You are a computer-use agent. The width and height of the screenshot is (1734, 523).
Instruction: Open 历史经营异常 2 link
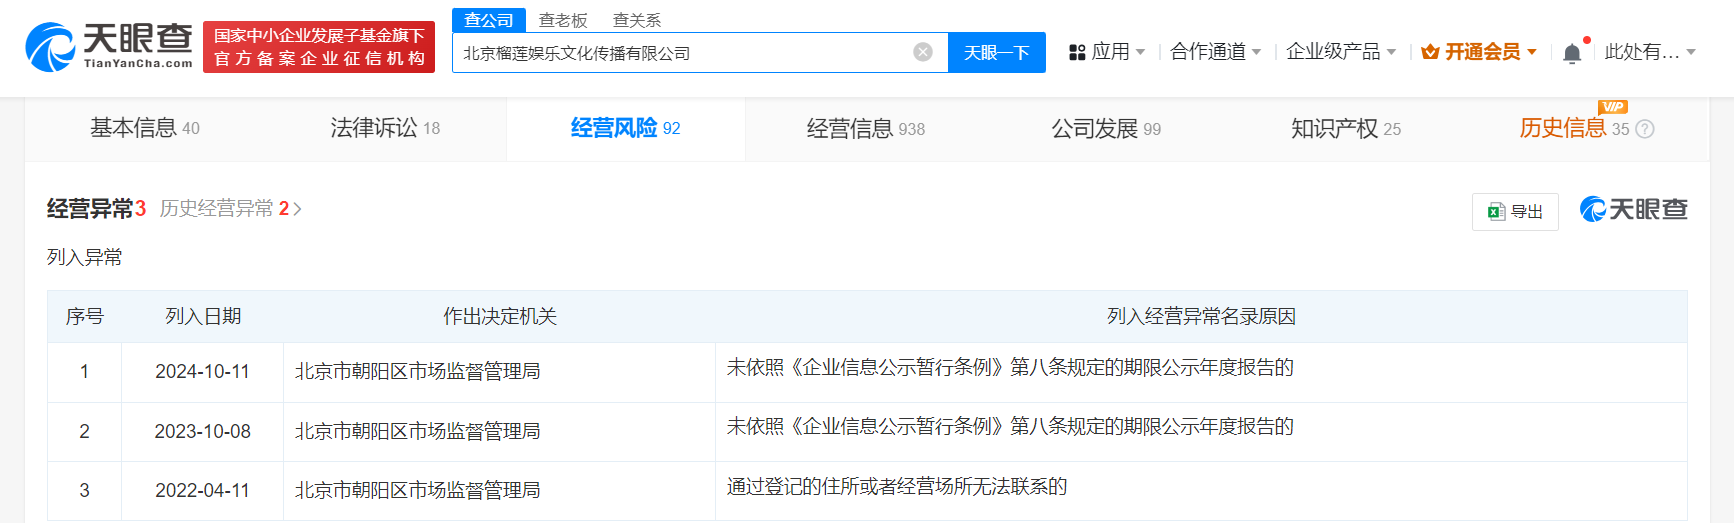(231, 208)
